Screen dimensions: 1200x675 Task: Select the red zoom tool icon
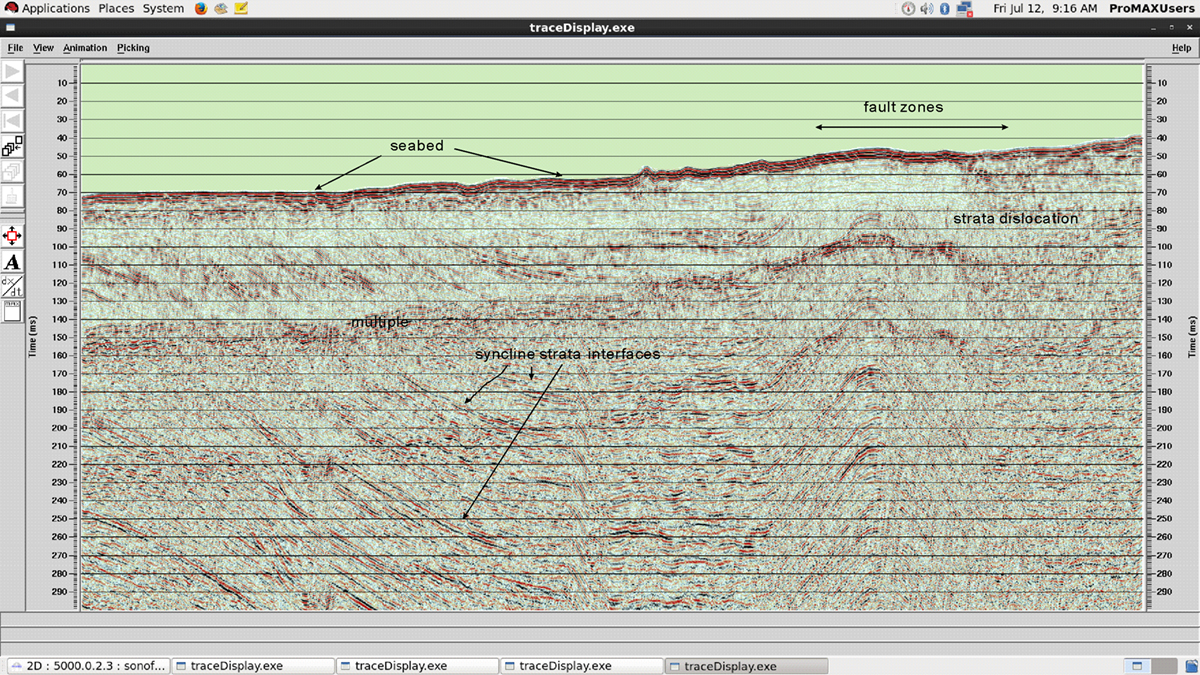[x=13, y=237]
